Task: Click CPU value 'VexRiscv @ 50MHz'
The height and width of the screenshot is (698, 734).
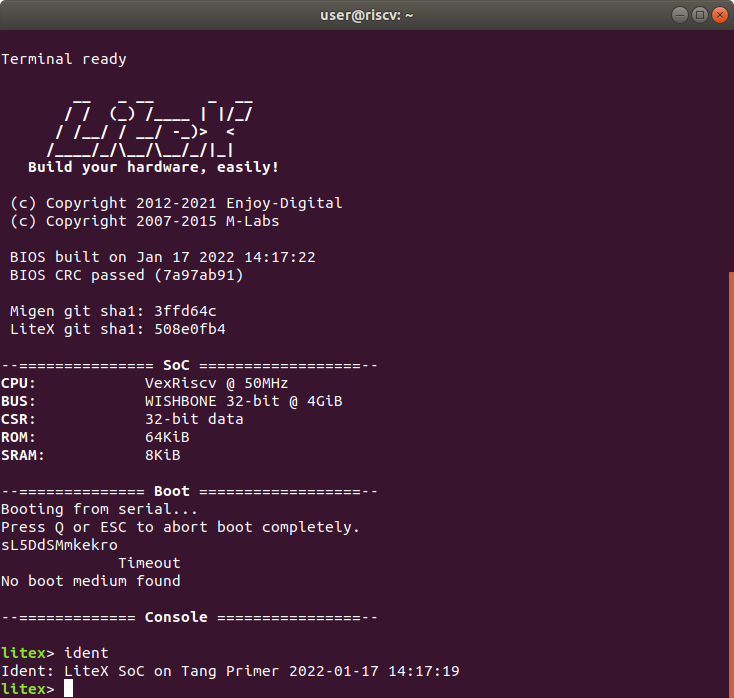Action: tap(216, 383)
